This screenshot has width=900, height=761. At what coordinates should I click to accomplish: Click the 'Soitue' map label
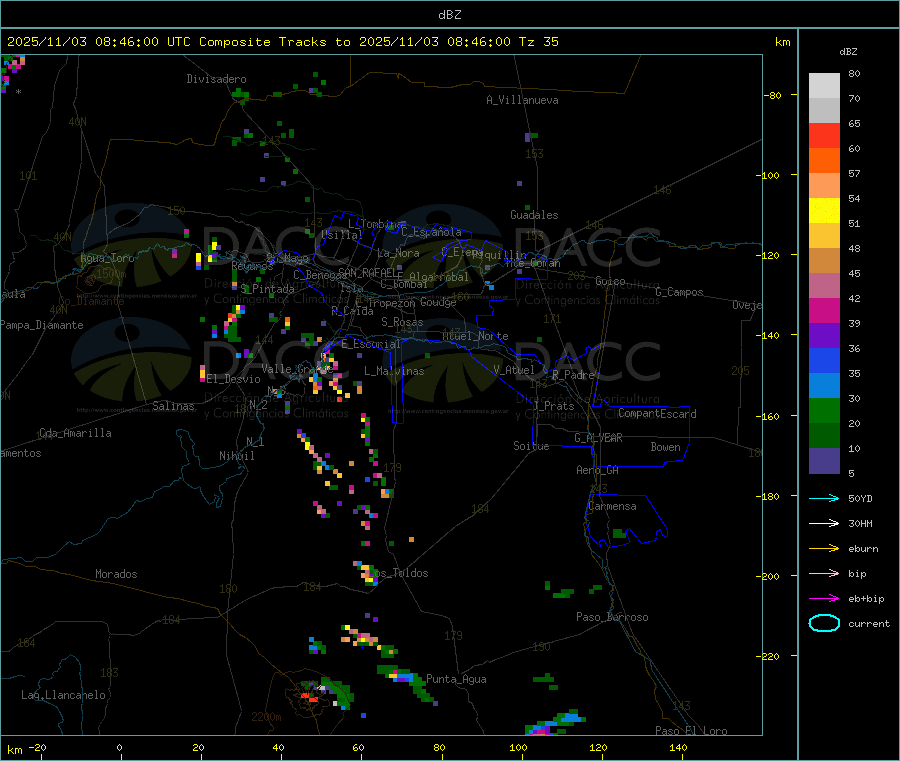[x=531, y=446]
